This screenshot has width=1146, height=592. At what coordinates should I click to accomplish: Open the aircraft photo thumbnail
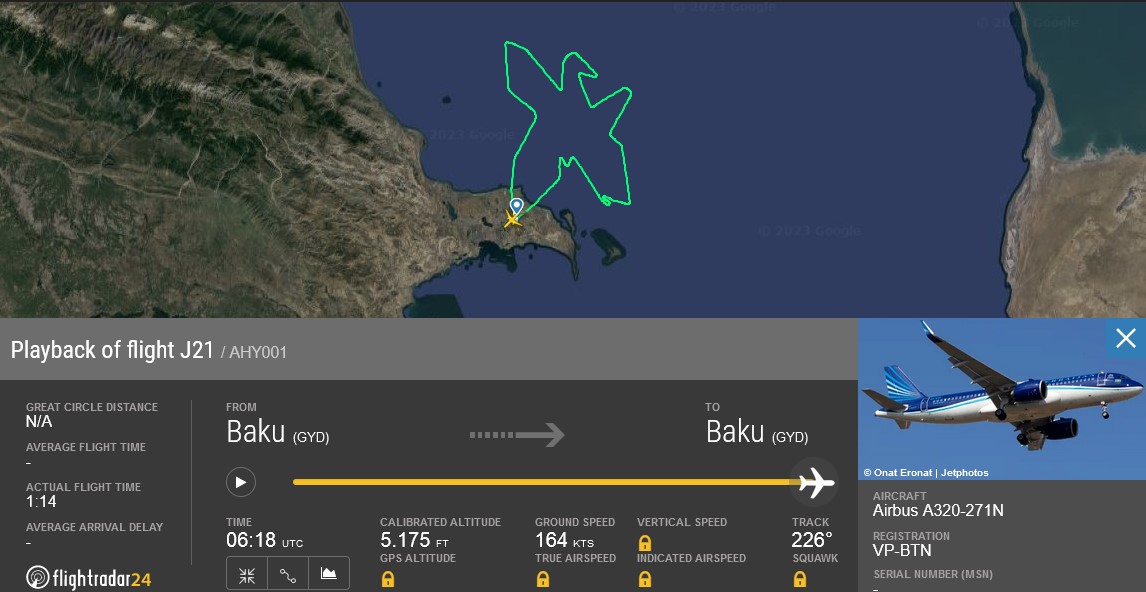1002,399
